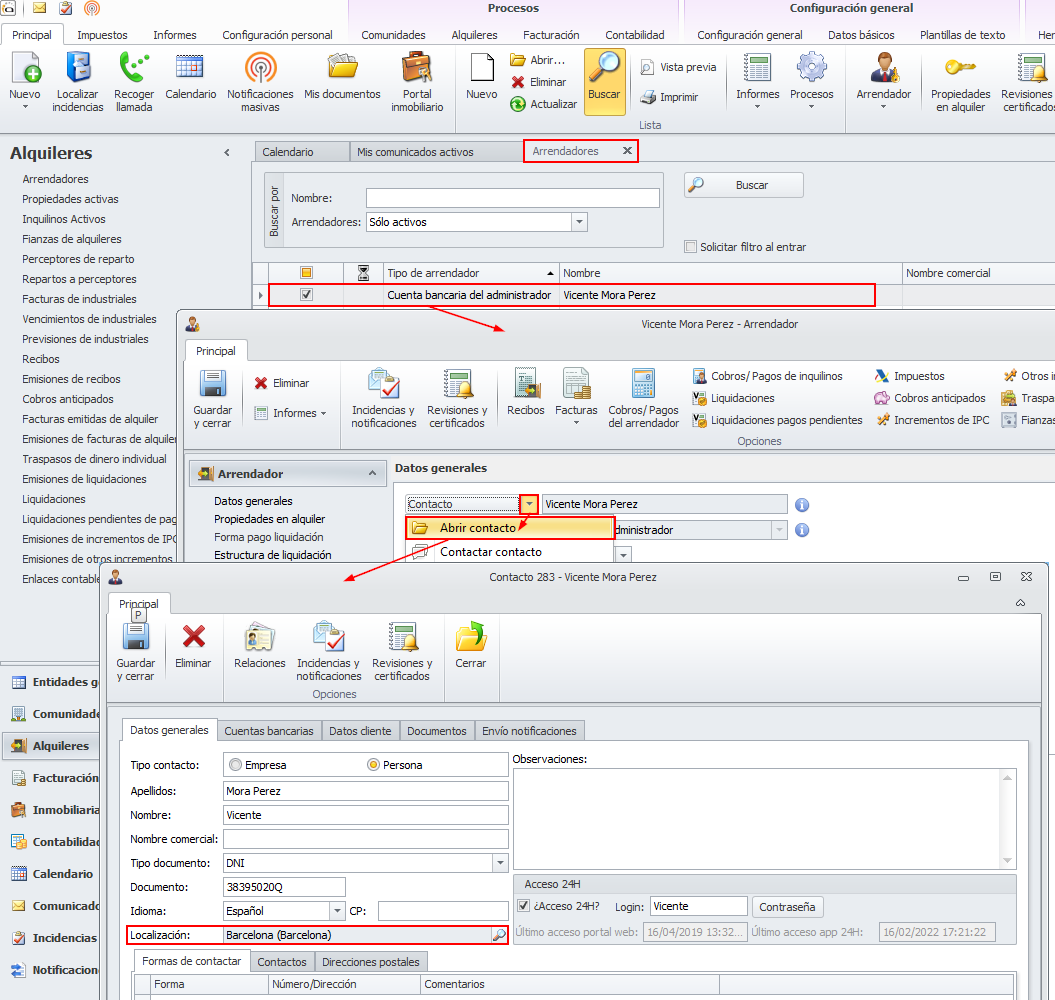Click the Buscar button in filter panel

coord(743,185)
